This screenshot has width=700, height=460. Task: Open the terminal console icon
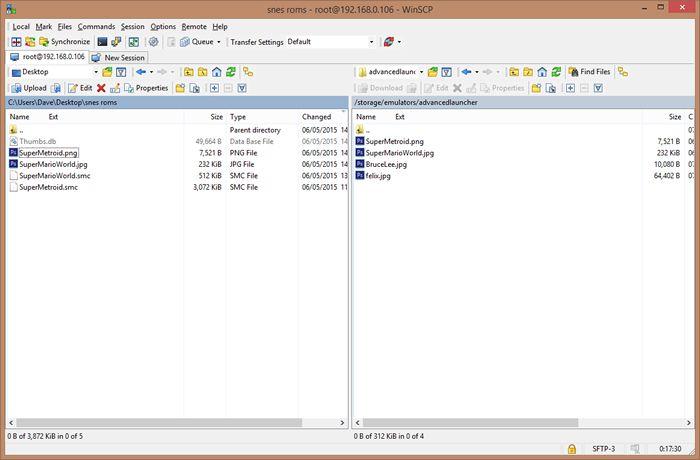click(x=102, y=42)
